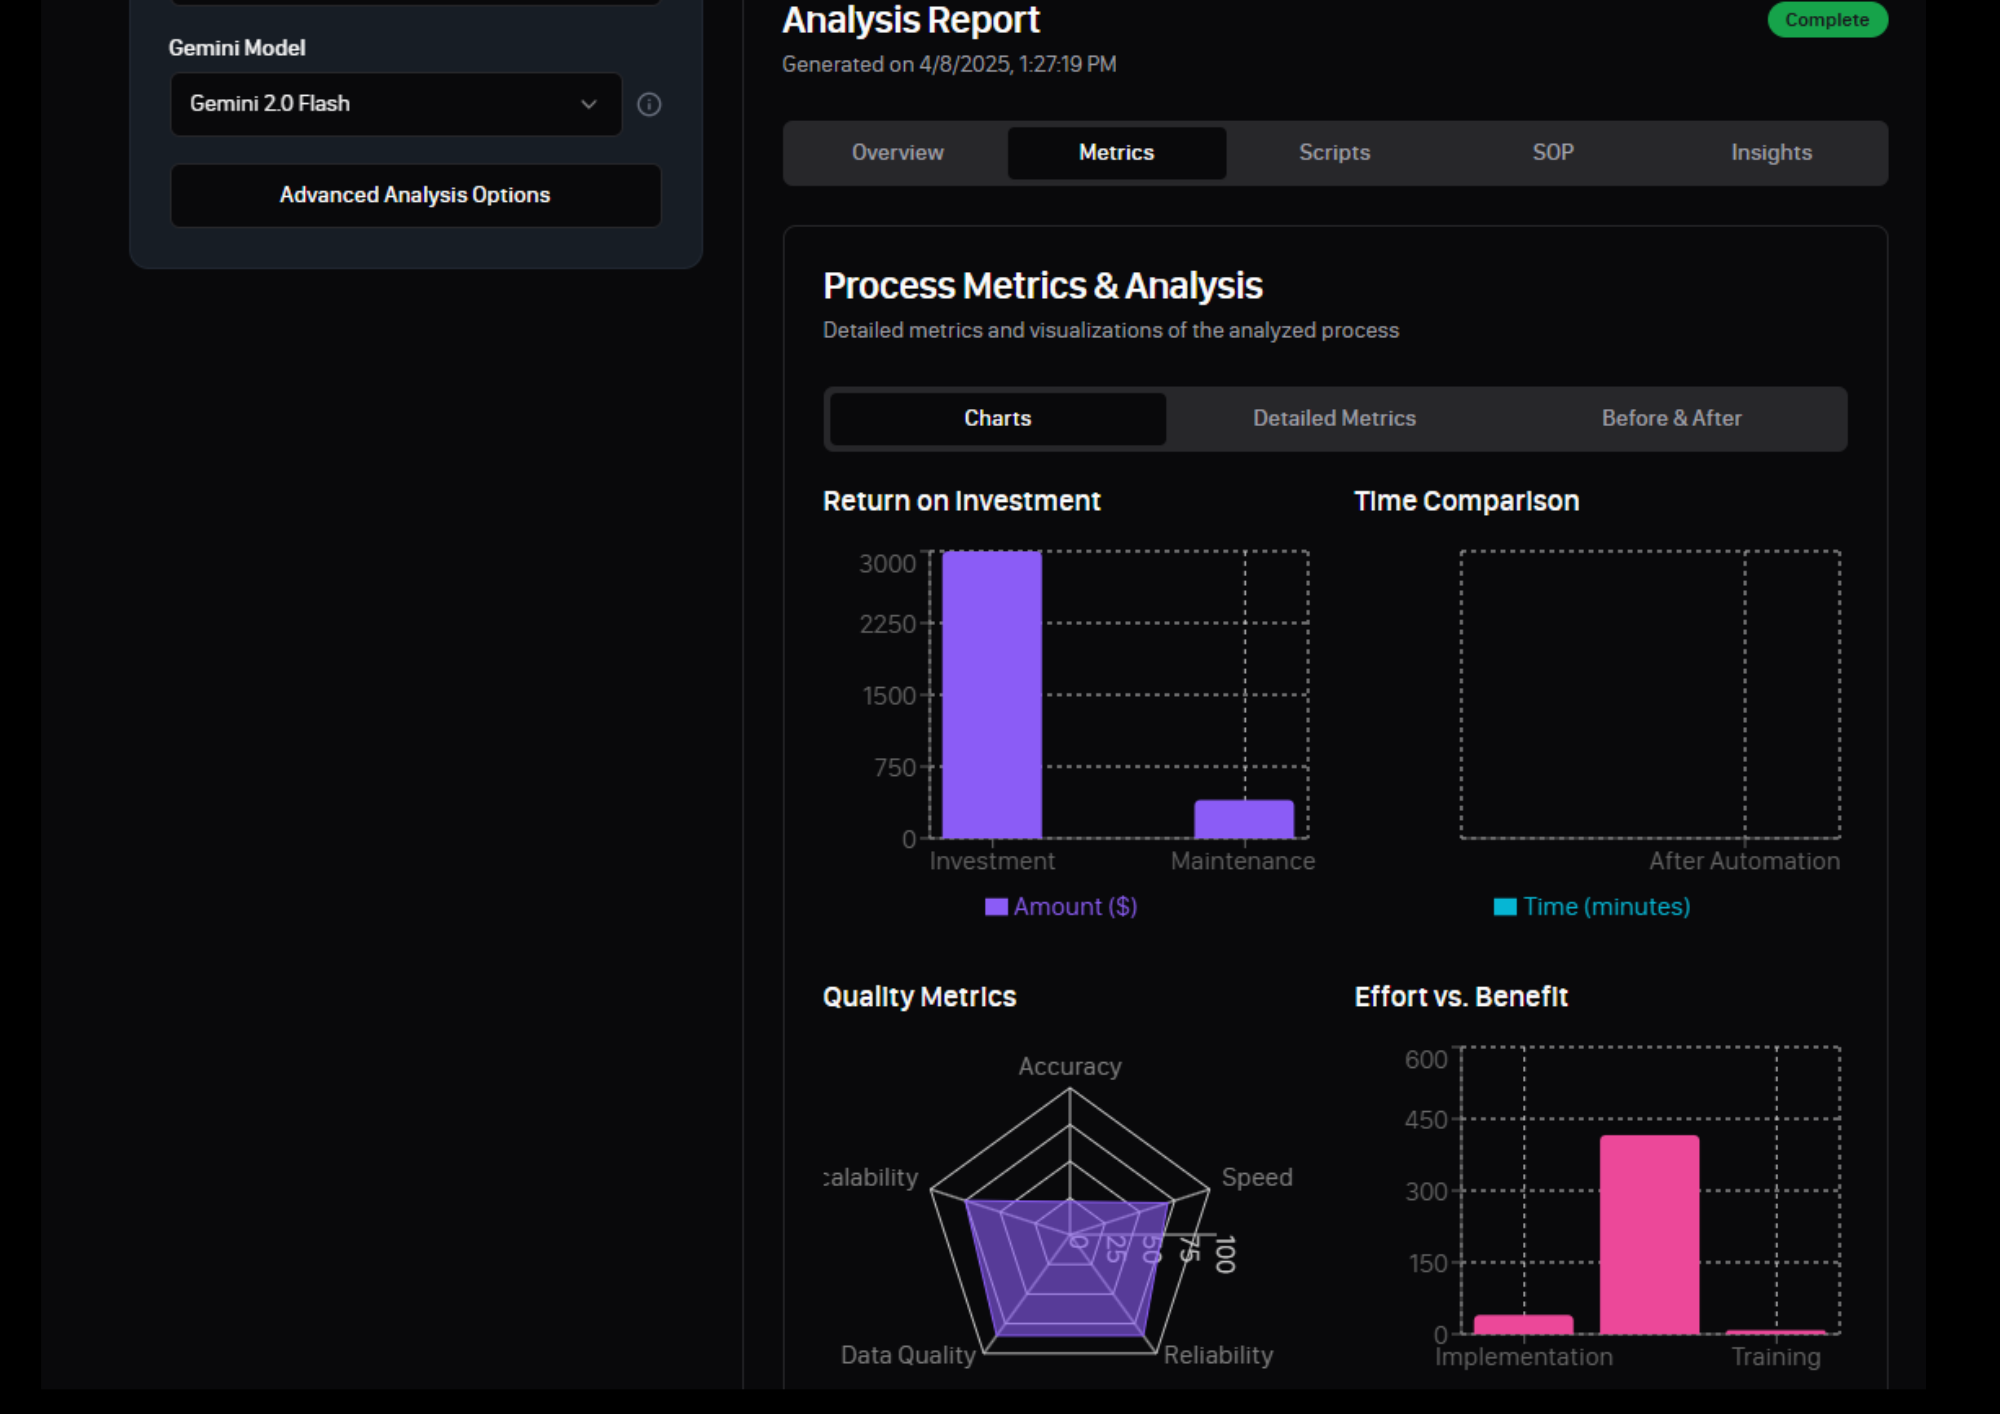Switch to Detailed Metrics sub-tab

1334,419
